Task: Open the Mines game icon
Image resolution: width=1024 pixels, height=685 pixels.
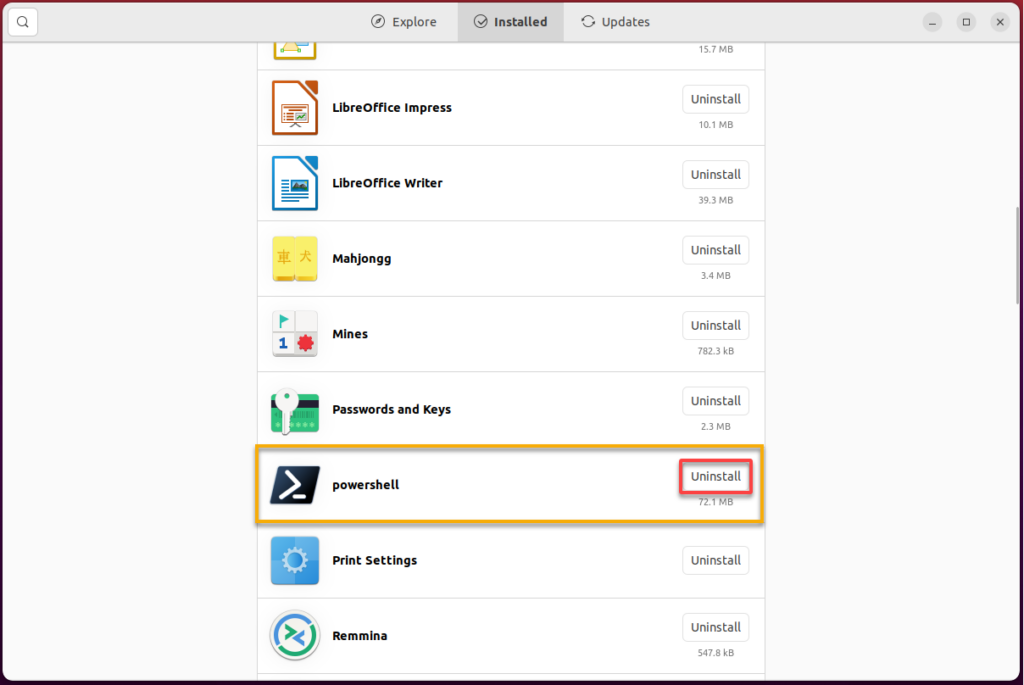Action: tap(294, 334)
